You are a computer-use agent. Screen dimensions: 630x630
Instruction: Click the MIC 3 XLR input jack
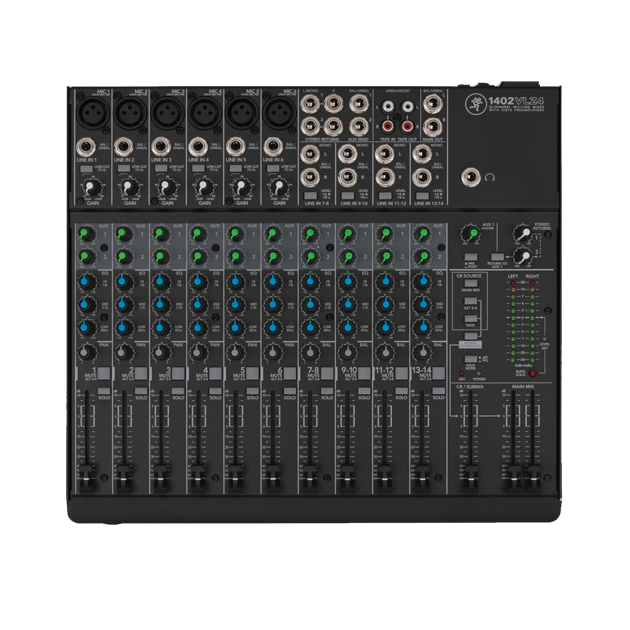point(169,113)
